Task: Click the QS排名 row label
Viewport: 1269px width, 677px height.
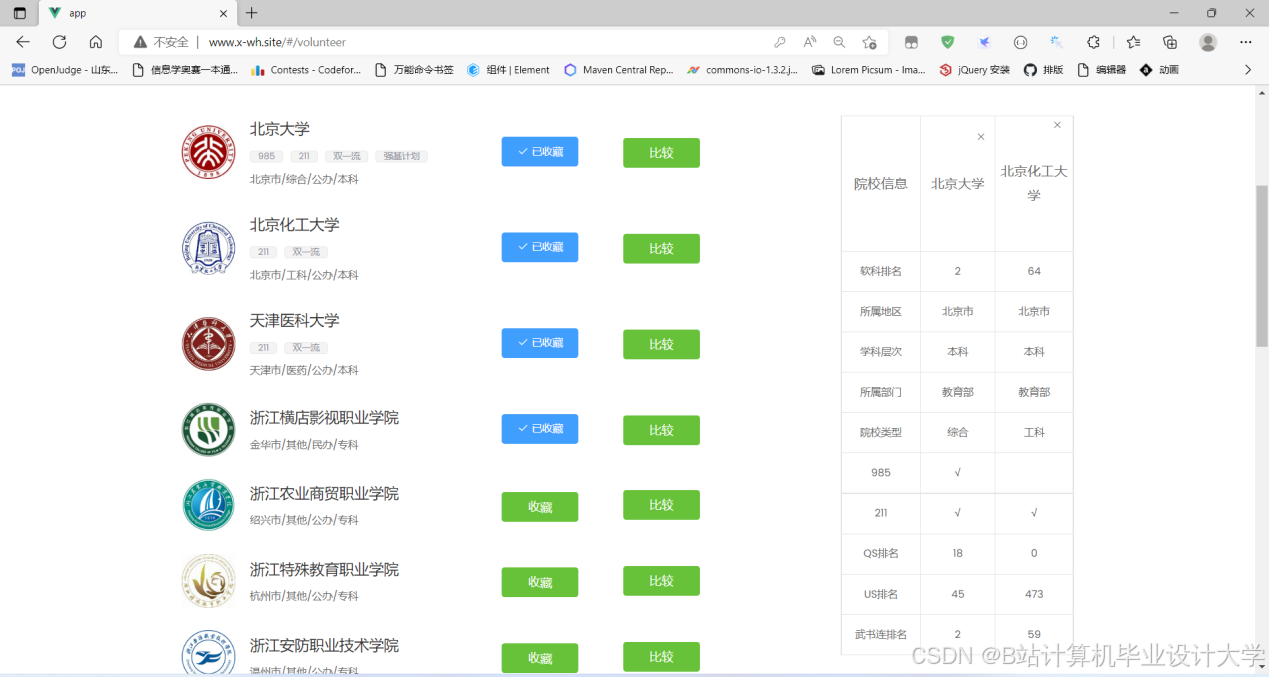Action: pos(881,553)
